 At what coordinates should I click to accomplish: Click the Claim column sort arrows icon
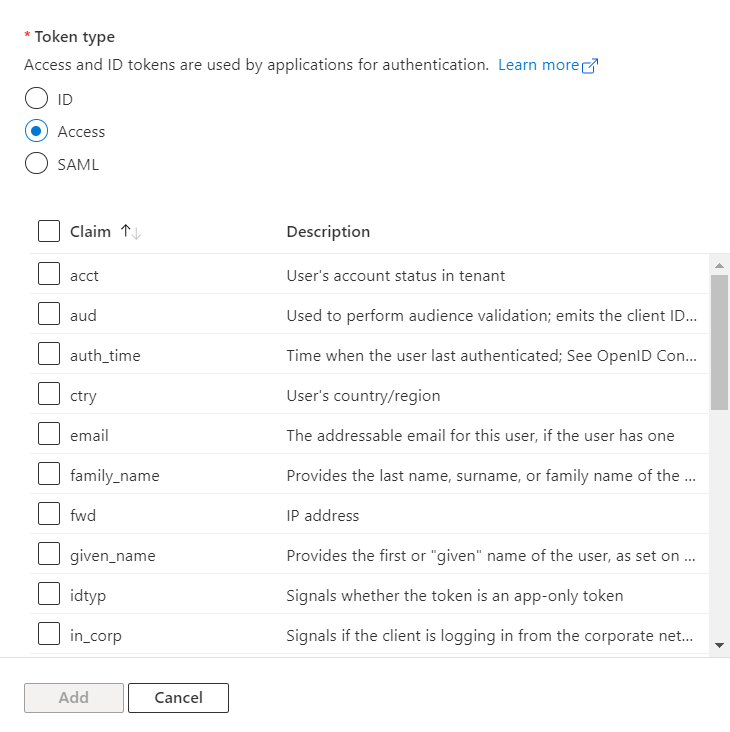(x=131, y=232)
